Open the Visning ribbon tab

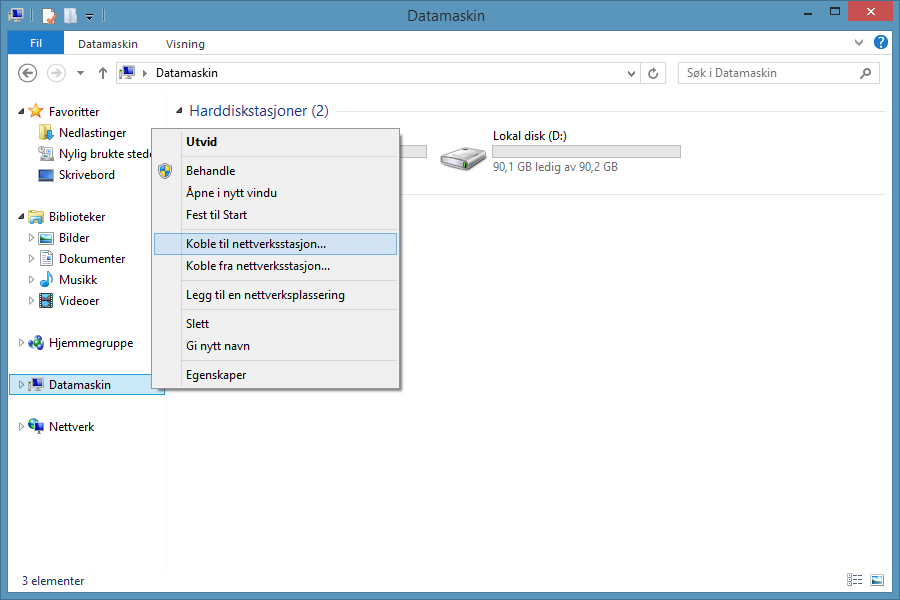[x=185, y=44]
